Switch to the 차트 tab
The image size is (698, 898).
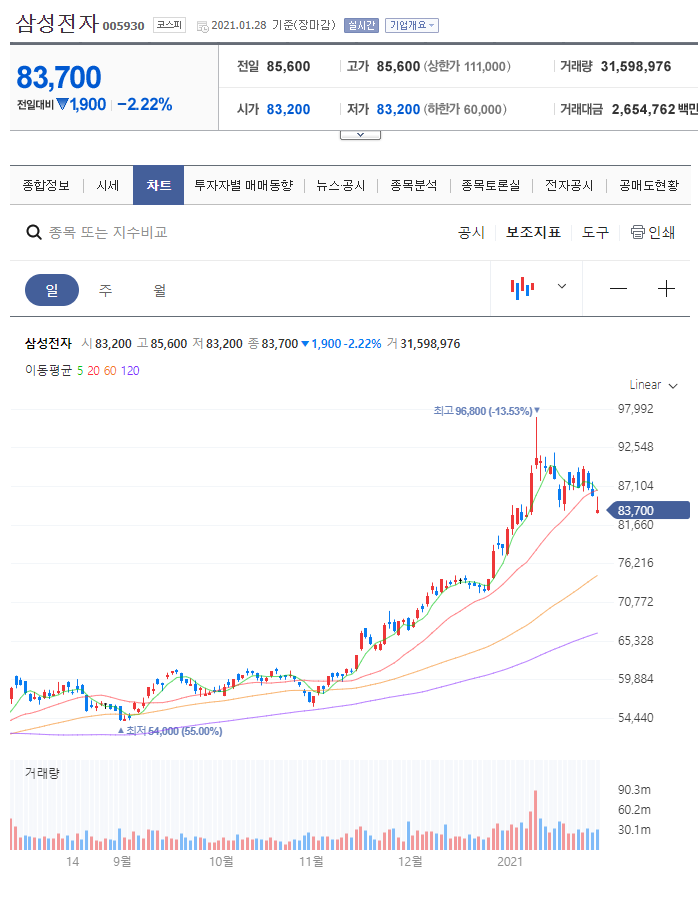click(x=159, y=185)
